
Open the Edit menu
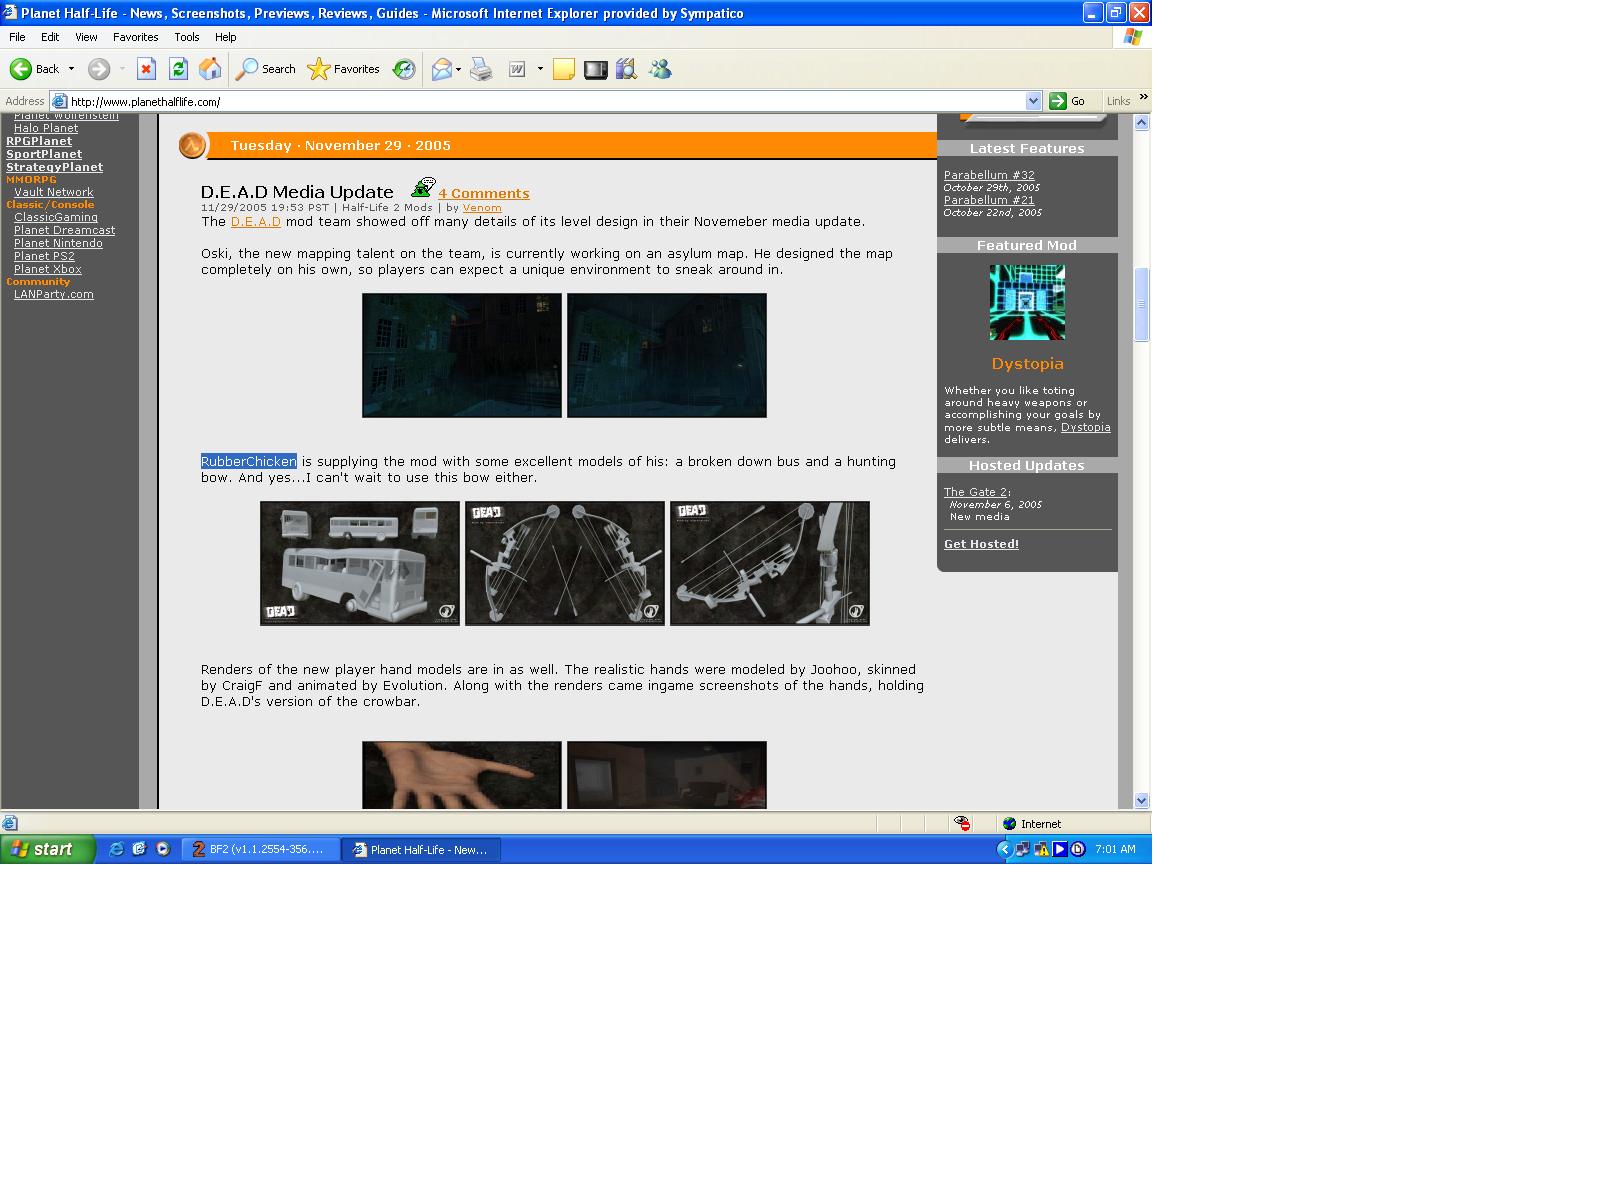(x=50, y=37)
